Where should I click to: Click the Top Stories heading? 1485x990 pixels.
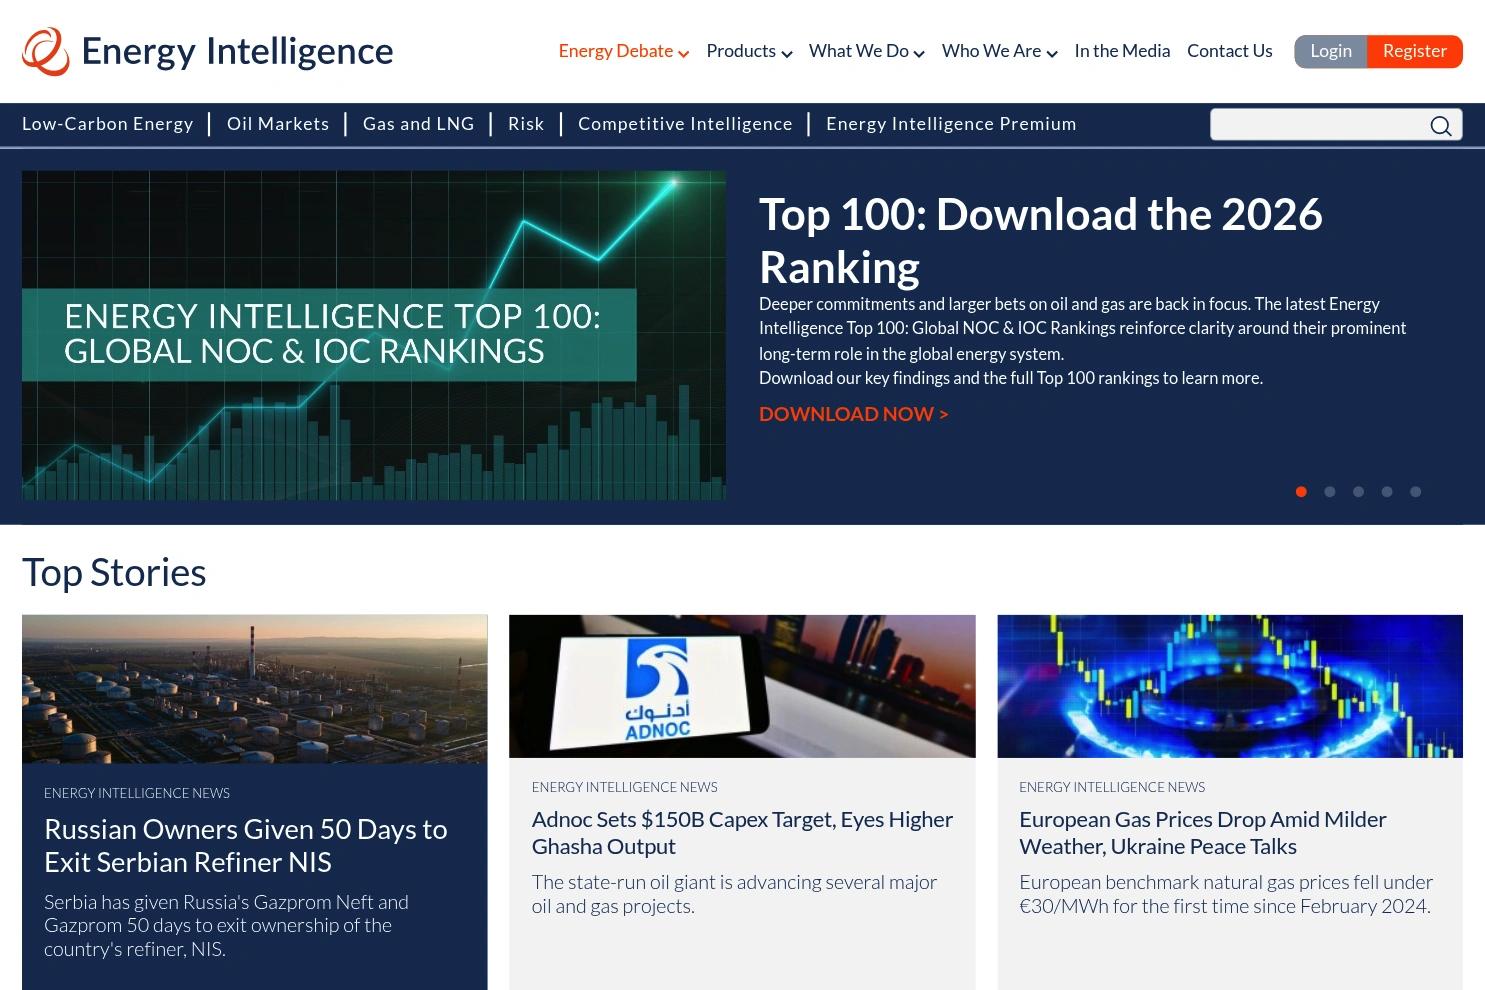point(114,572)
